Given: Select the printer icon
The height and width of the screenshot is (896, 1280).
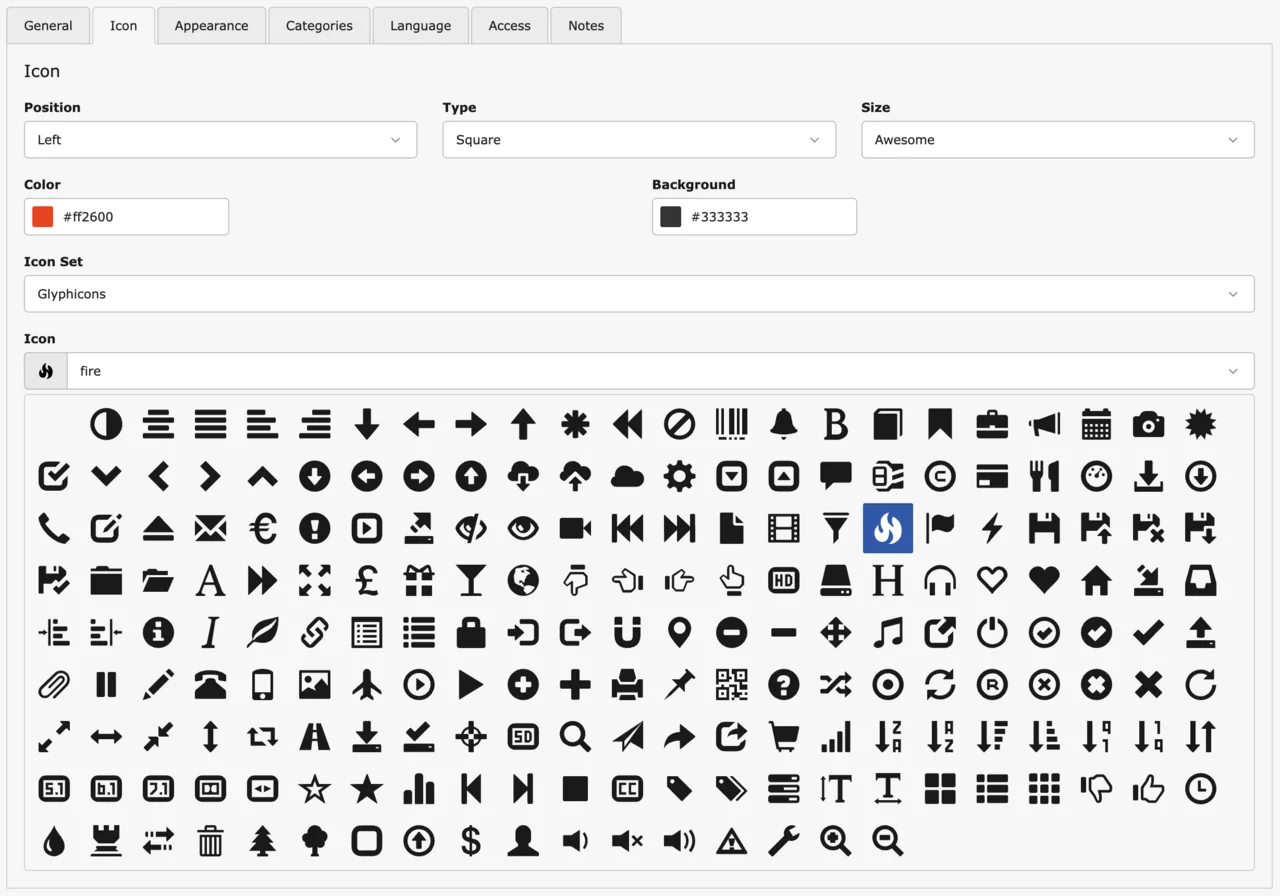Looking at the screenshot, I should click(x=627, y=684).
